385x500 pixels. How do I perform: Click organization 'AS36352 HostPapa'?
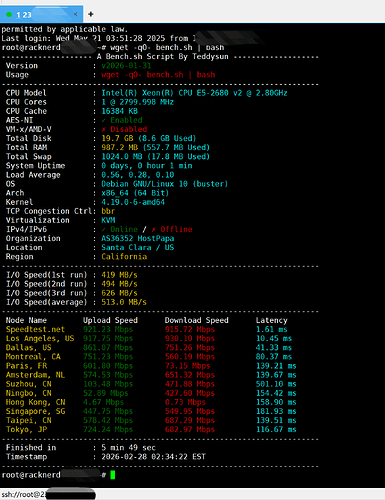138,238
